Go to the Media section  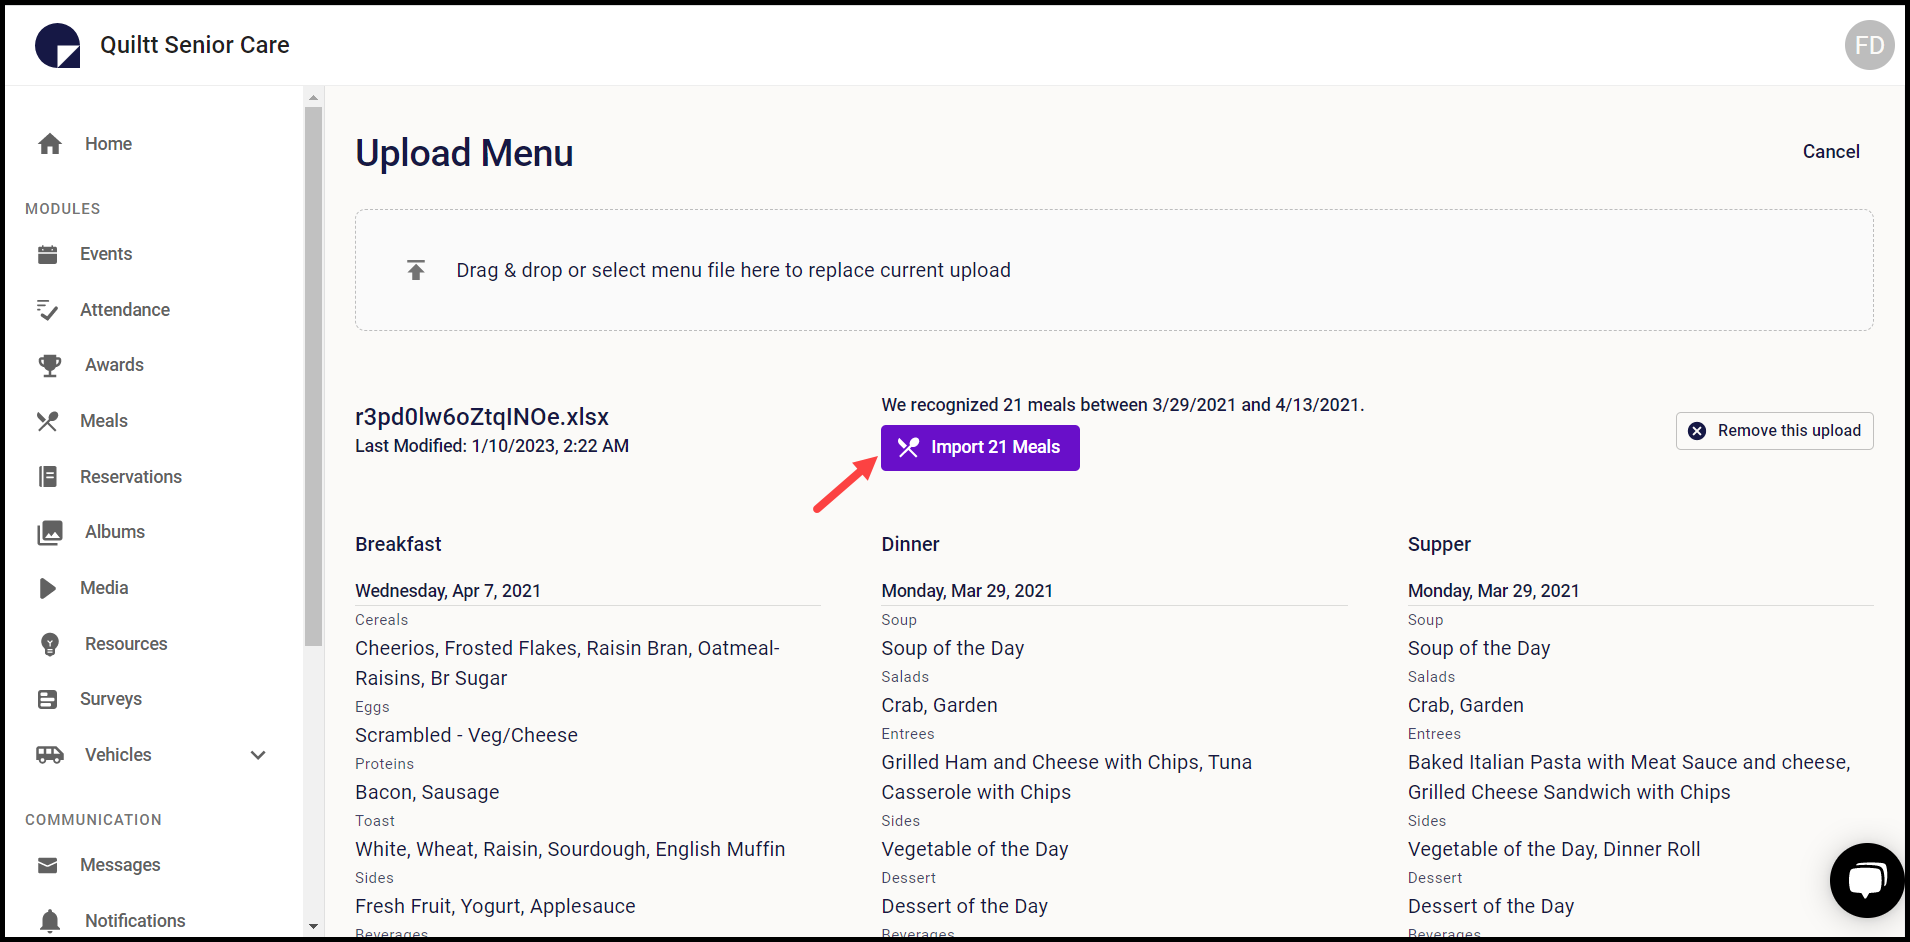click(104, 588)
